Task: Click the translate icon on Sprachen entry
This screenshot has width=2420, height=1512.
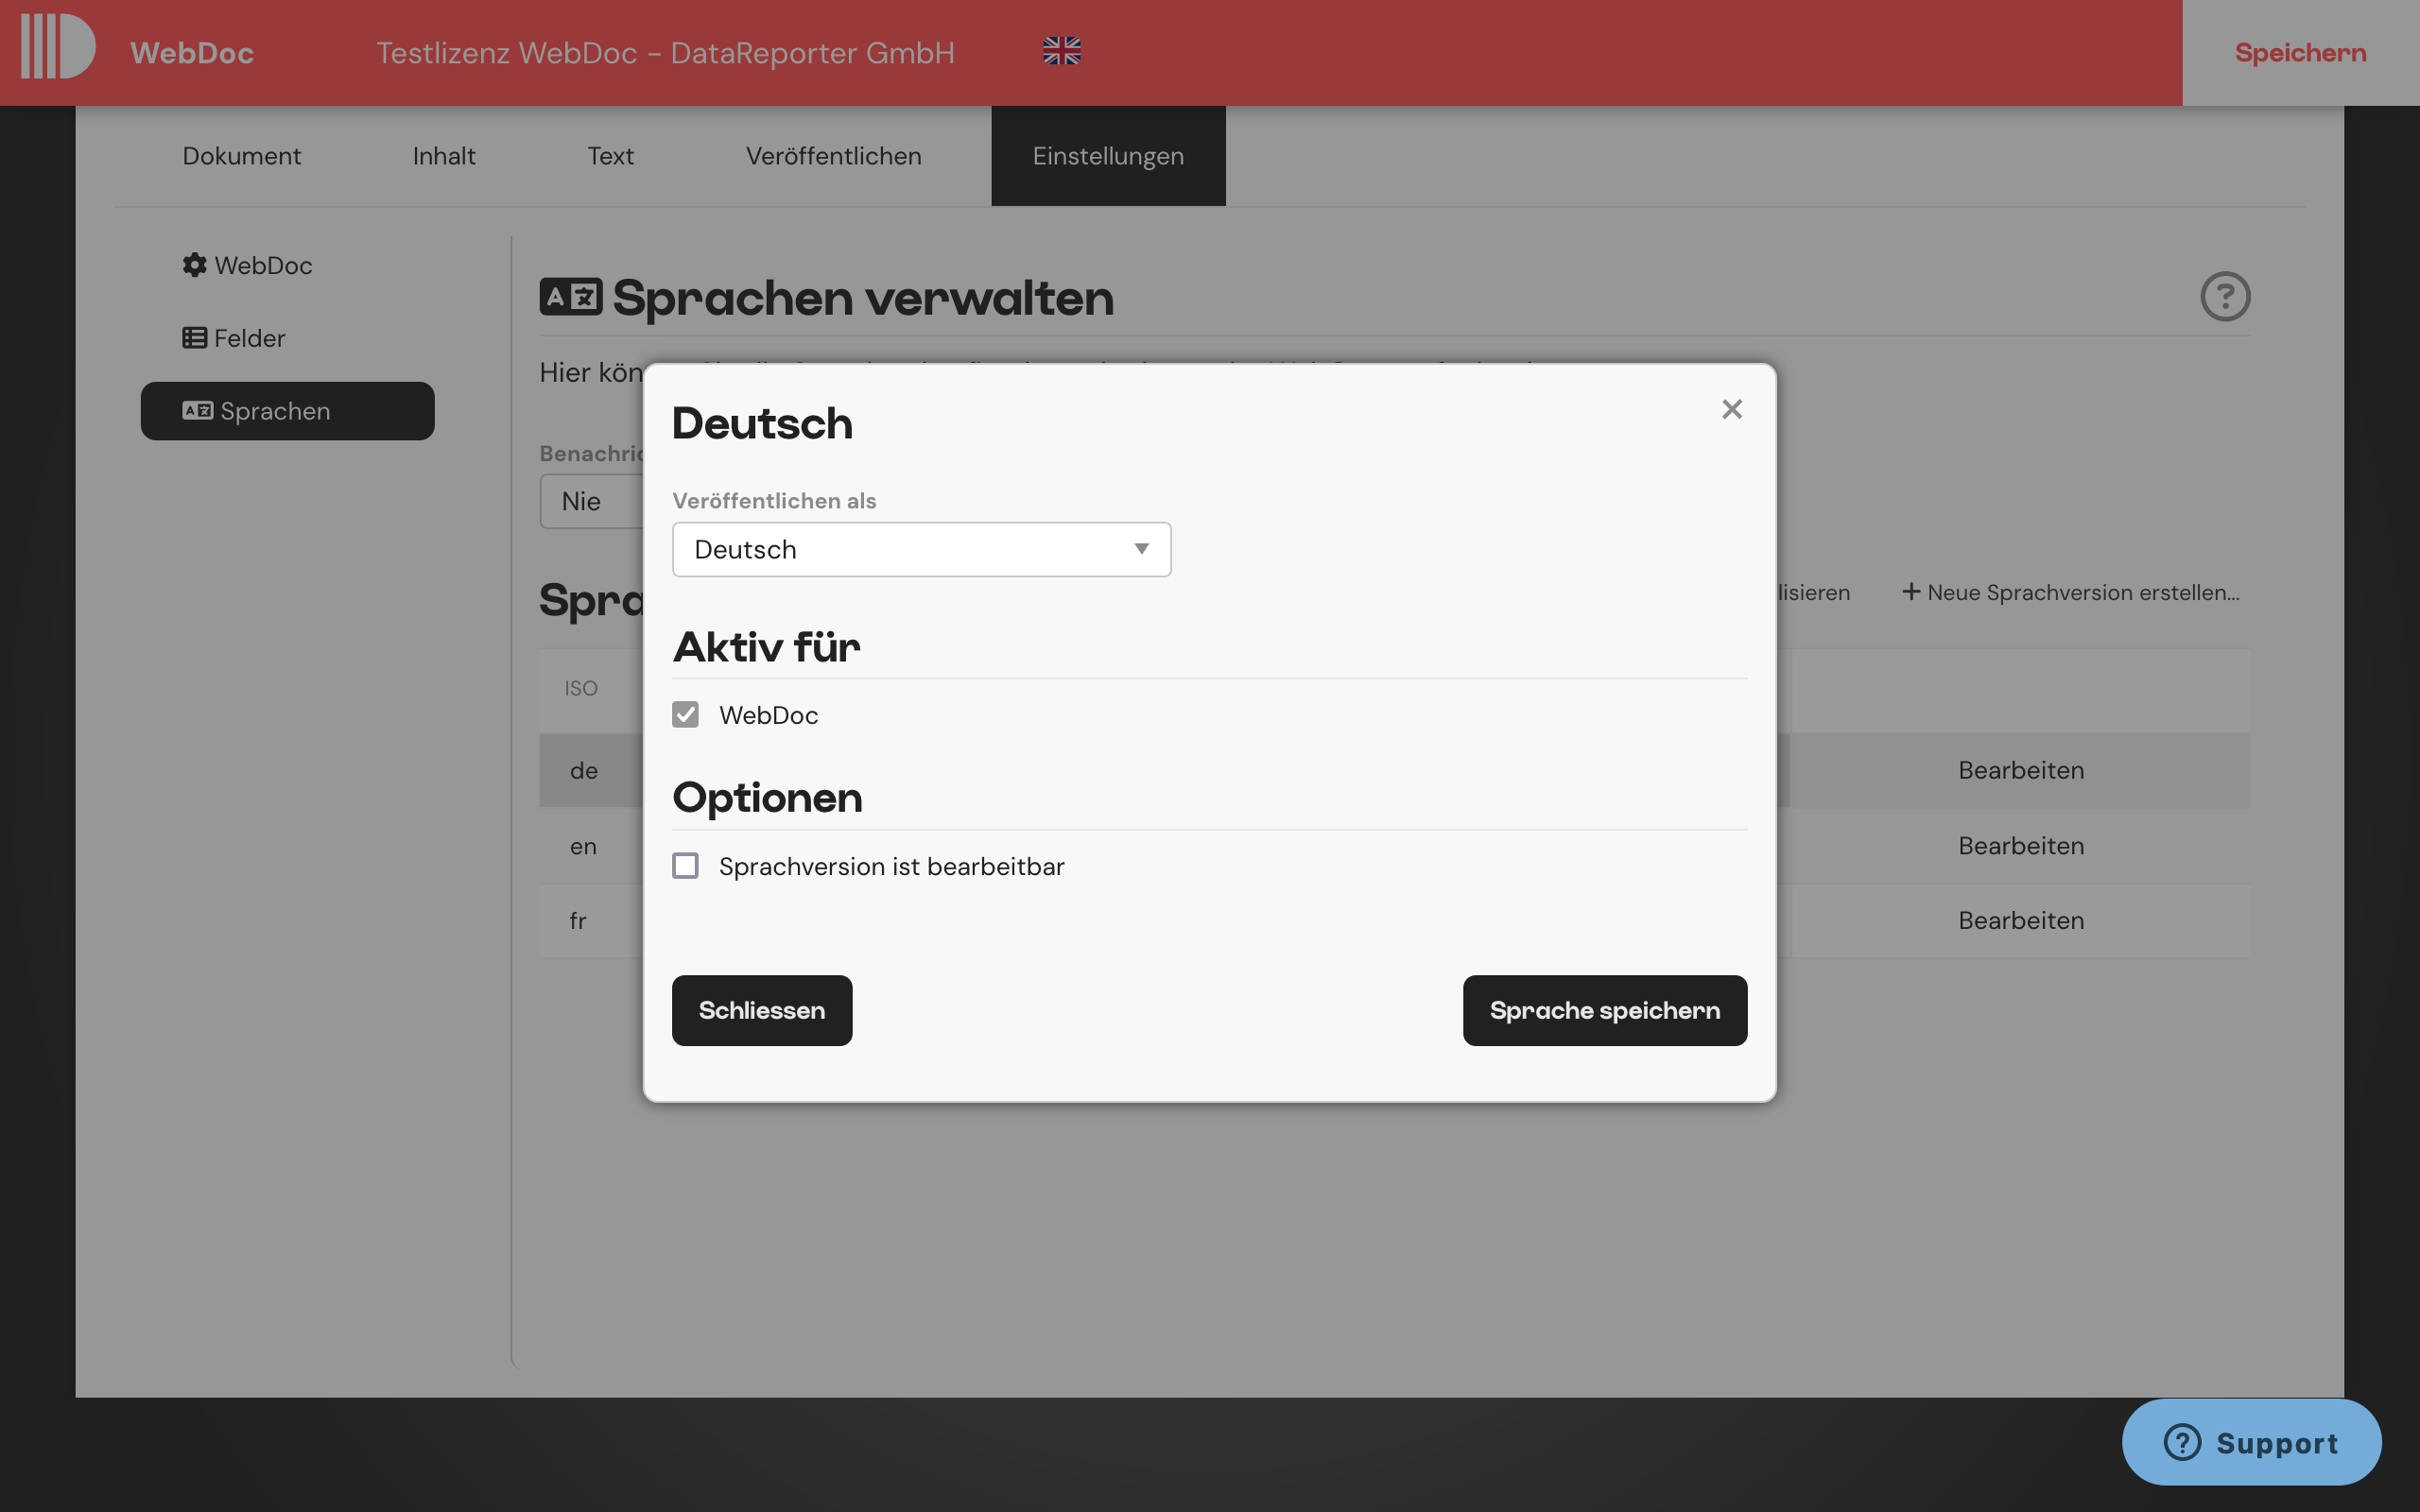Action: coord(198,410)
